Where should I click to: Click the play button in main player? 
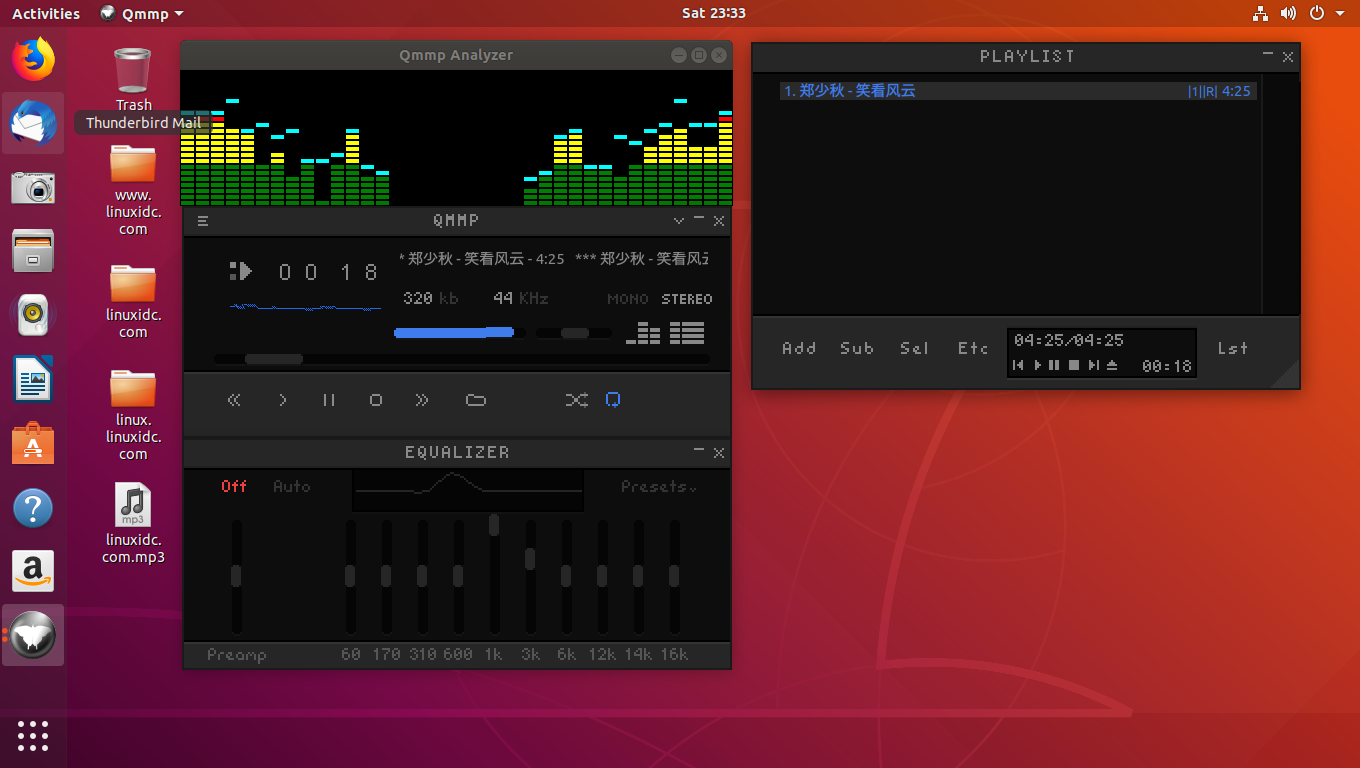pos(283,400)
